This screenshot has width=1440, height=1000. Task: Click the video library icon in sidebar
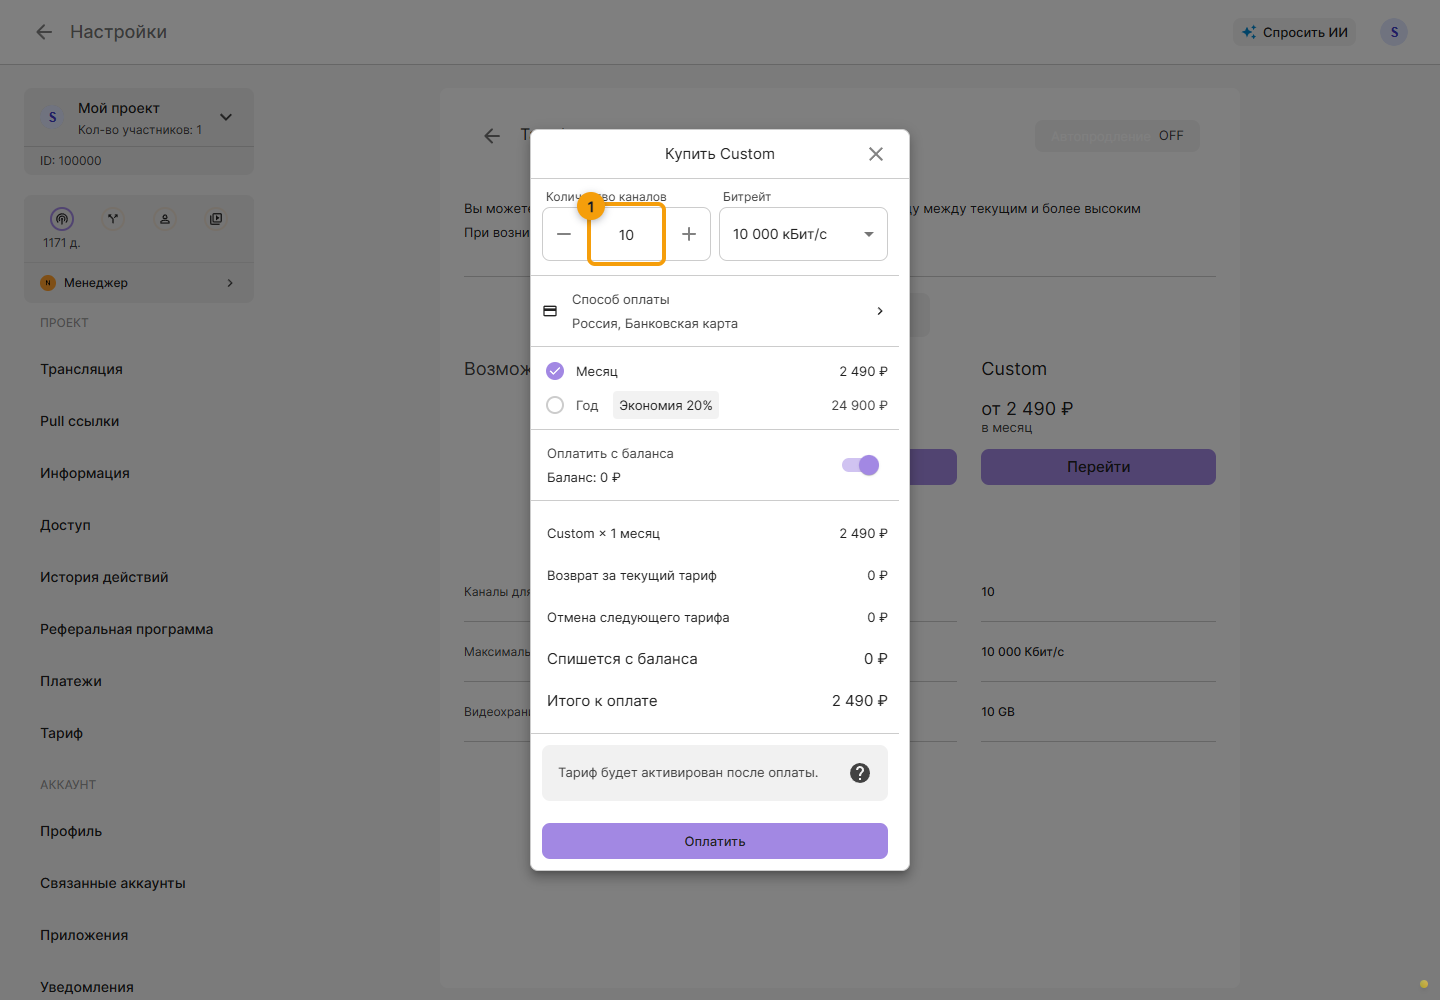tap(216, 218)
